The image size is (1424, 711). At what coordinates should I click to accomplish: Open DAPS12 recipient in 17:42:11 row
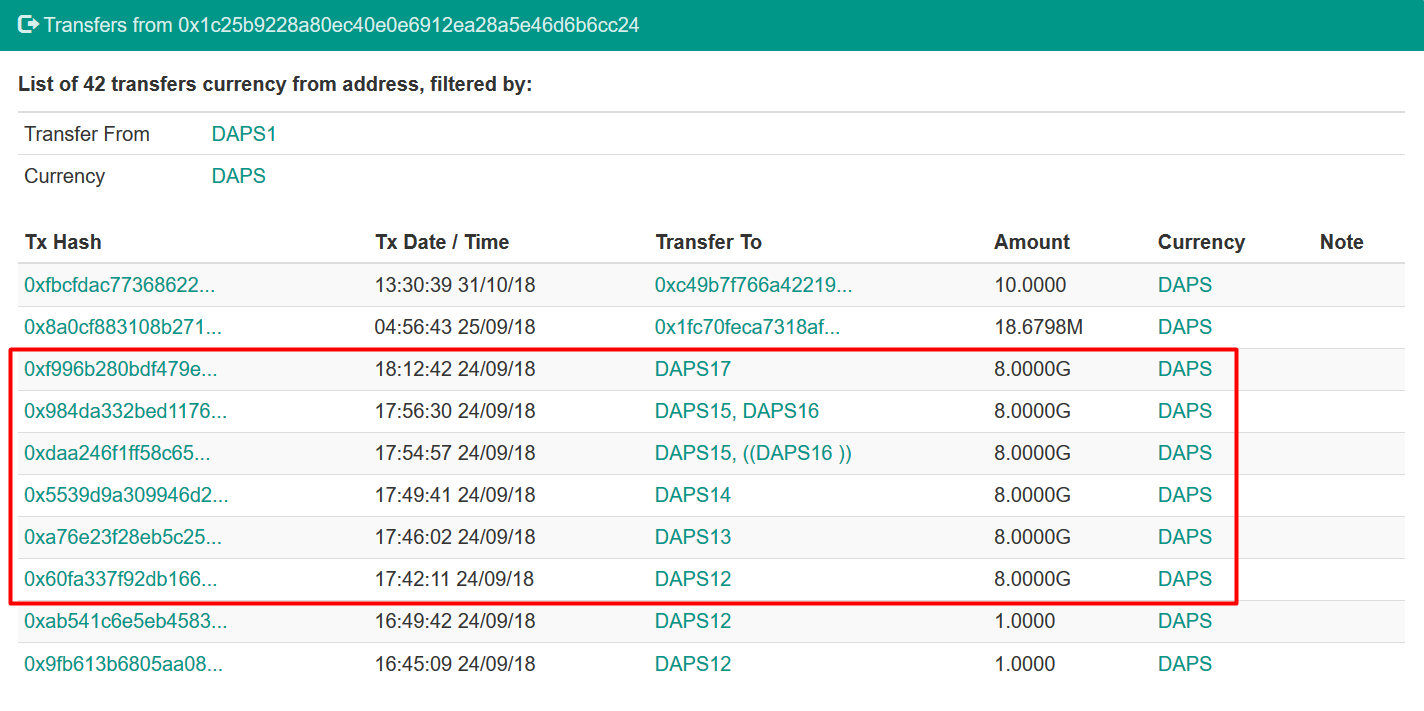pos(693,579)
